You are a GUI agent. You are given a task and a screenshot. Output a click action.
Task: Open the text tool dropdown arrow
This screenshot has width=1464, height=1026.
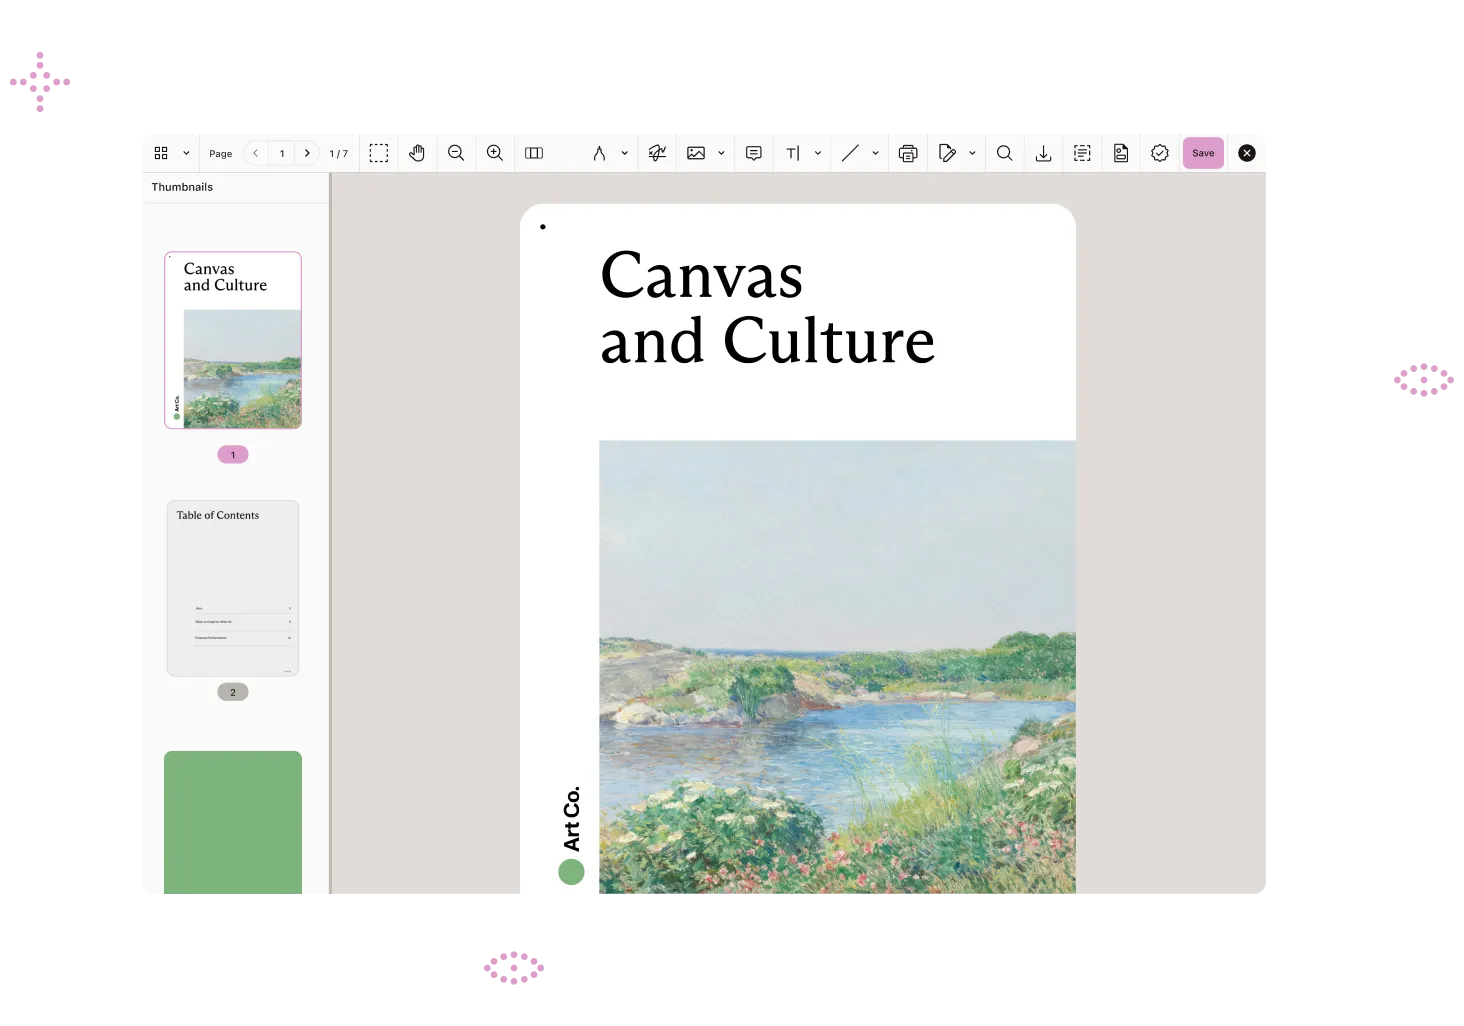pos(818,153)
